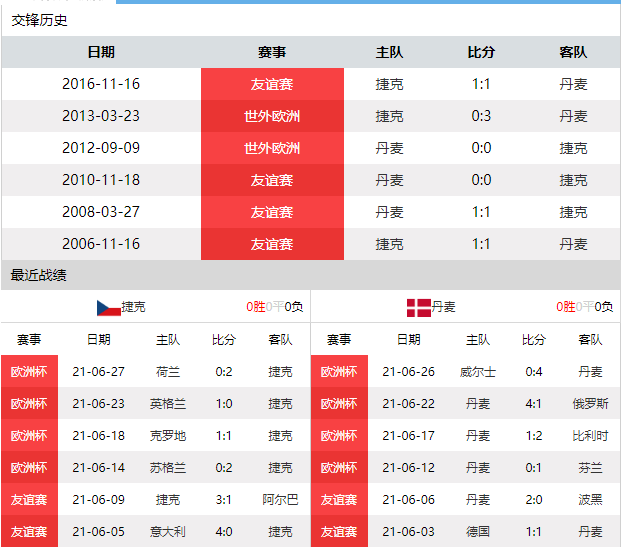
Task: Select date 2010-11-18 in history
Action: coord(101,180)
